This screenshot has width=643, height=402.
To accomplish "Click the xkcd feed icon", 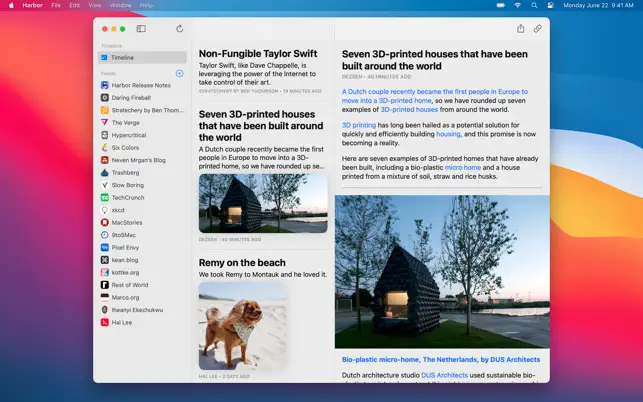I will 105,210.
